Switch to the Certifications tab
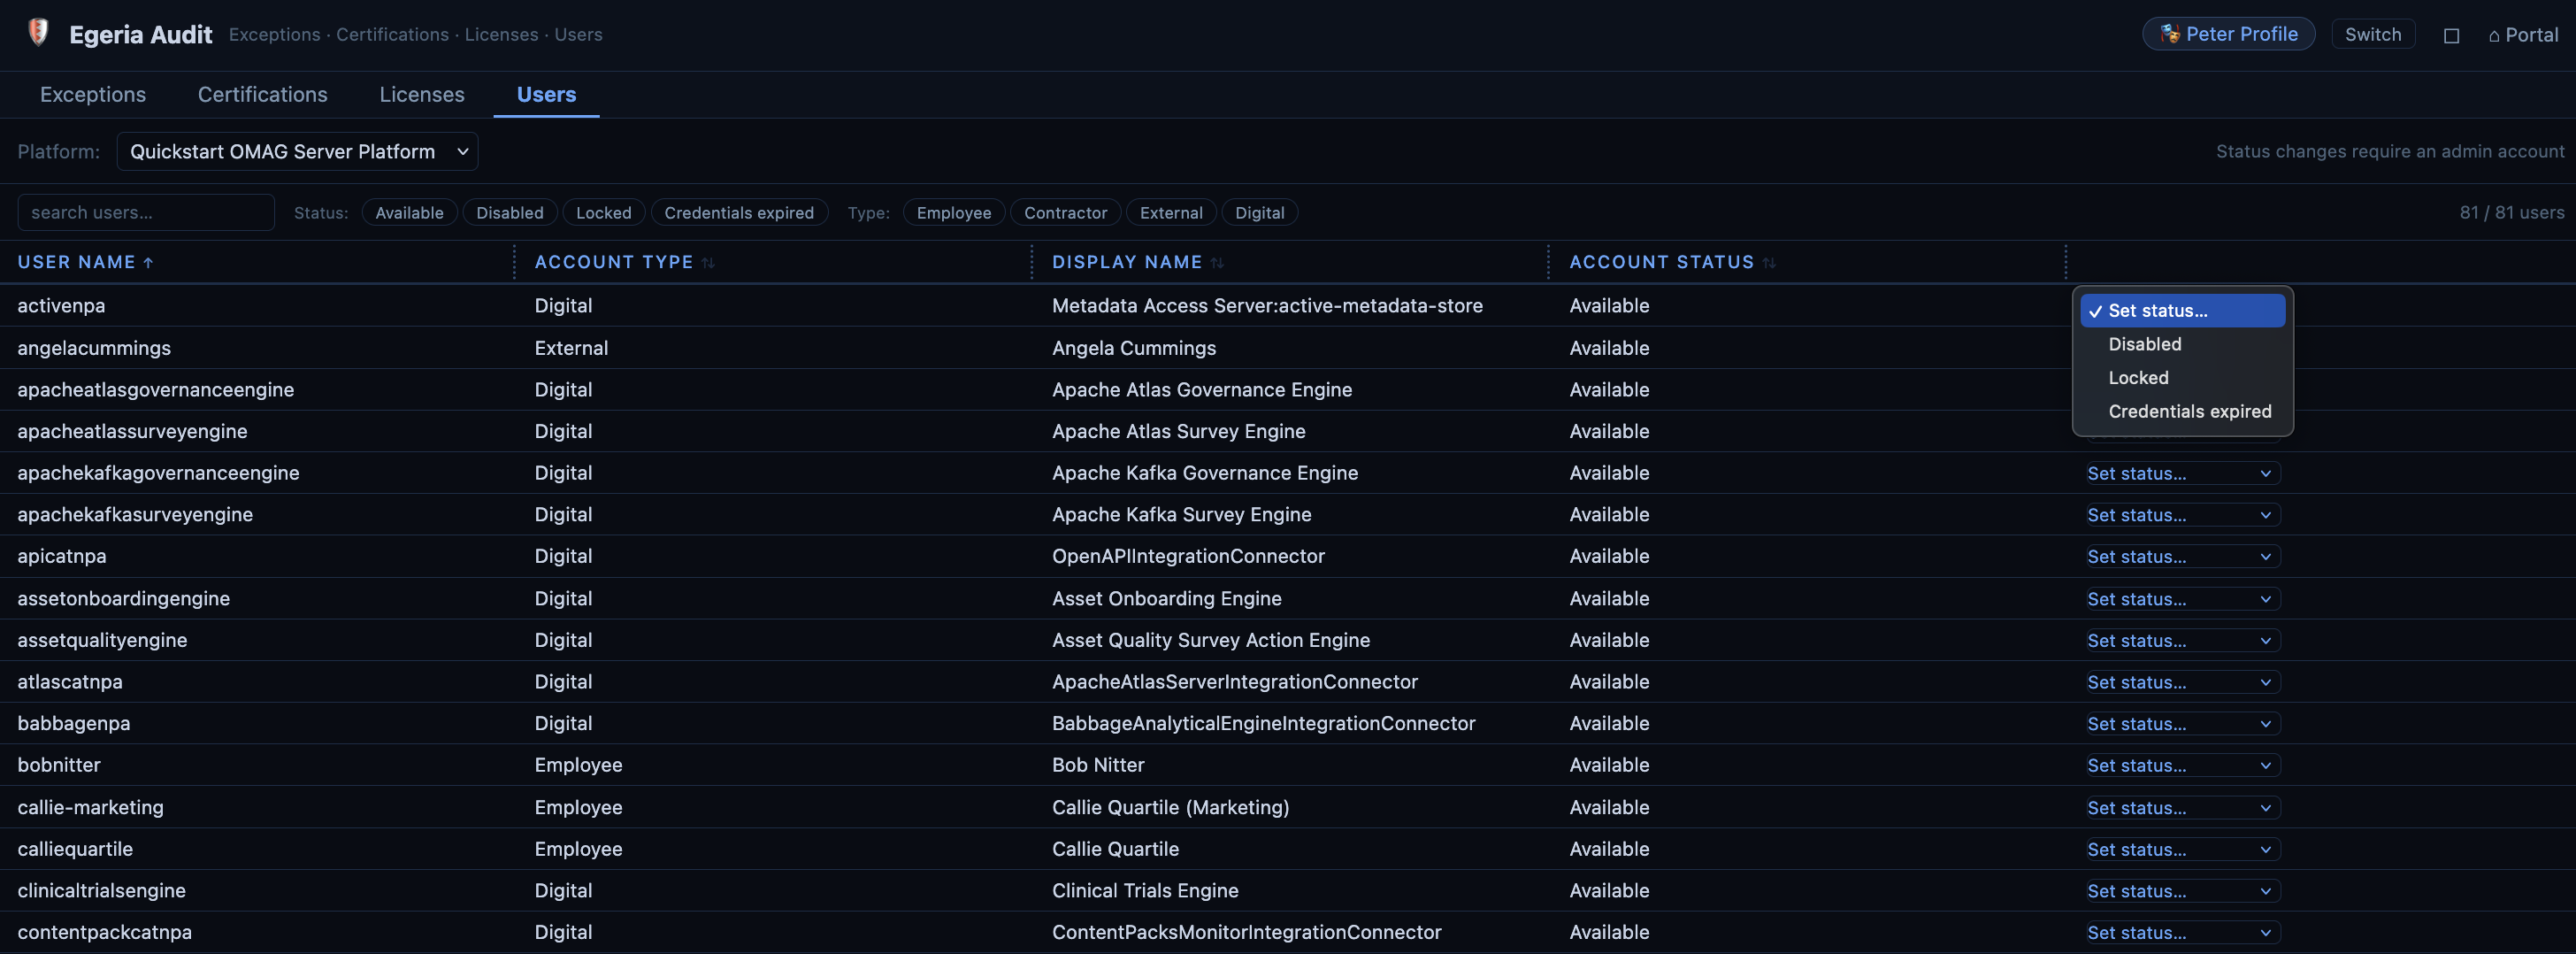This screenshot has width=2576, height=954. (263, 95)
